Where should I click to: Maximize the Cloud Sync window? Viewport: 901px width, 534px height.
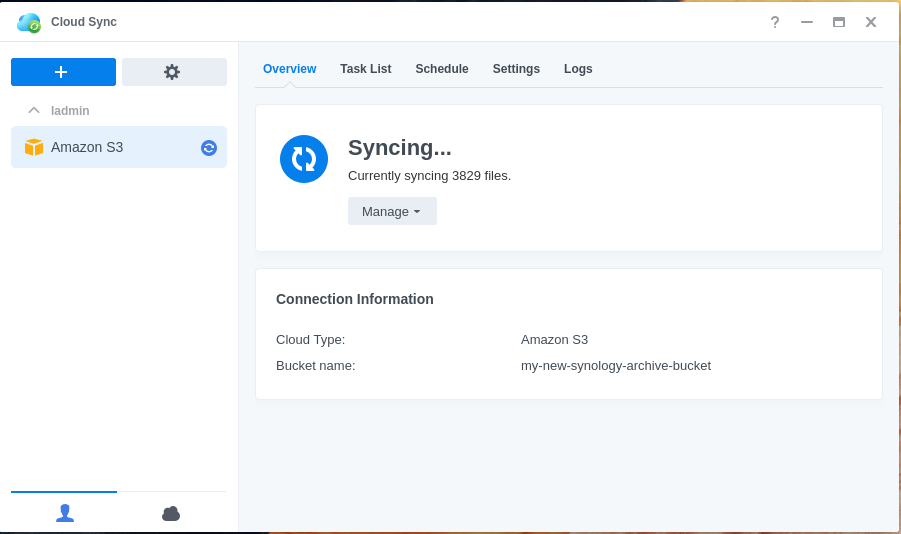click(x=839, y=22)
